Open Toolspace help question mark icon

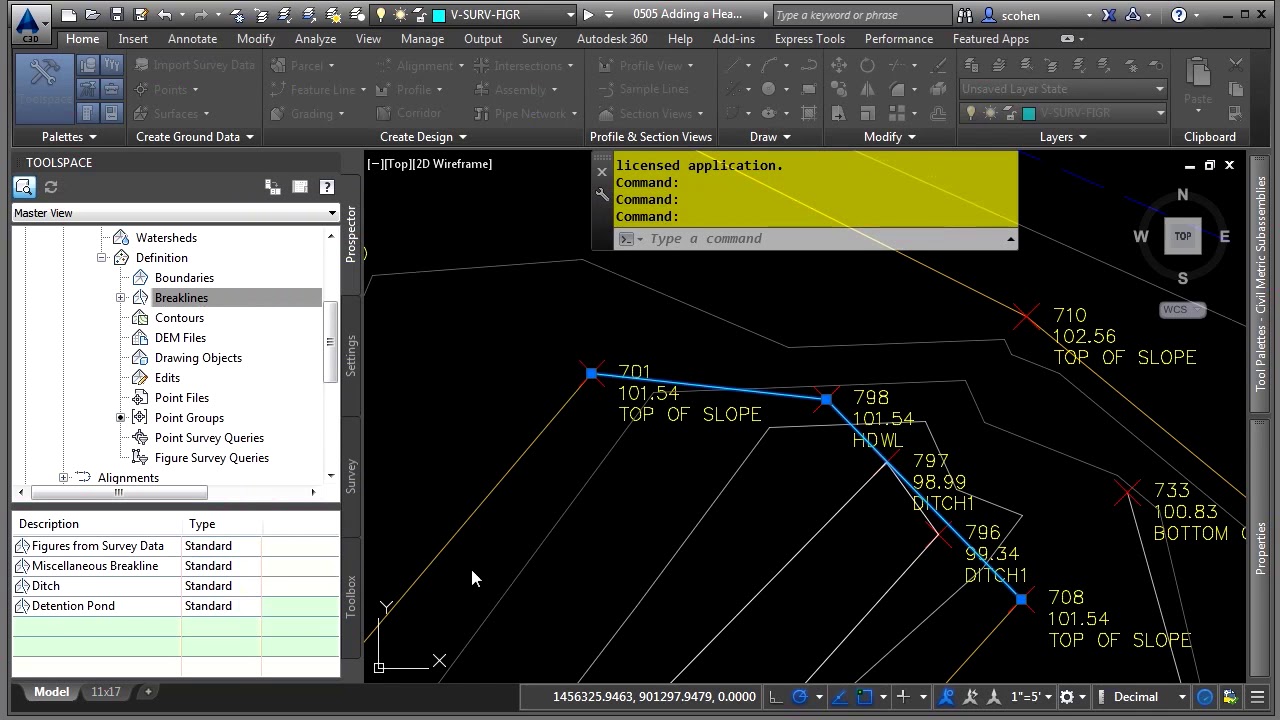(x=326, y=187)
